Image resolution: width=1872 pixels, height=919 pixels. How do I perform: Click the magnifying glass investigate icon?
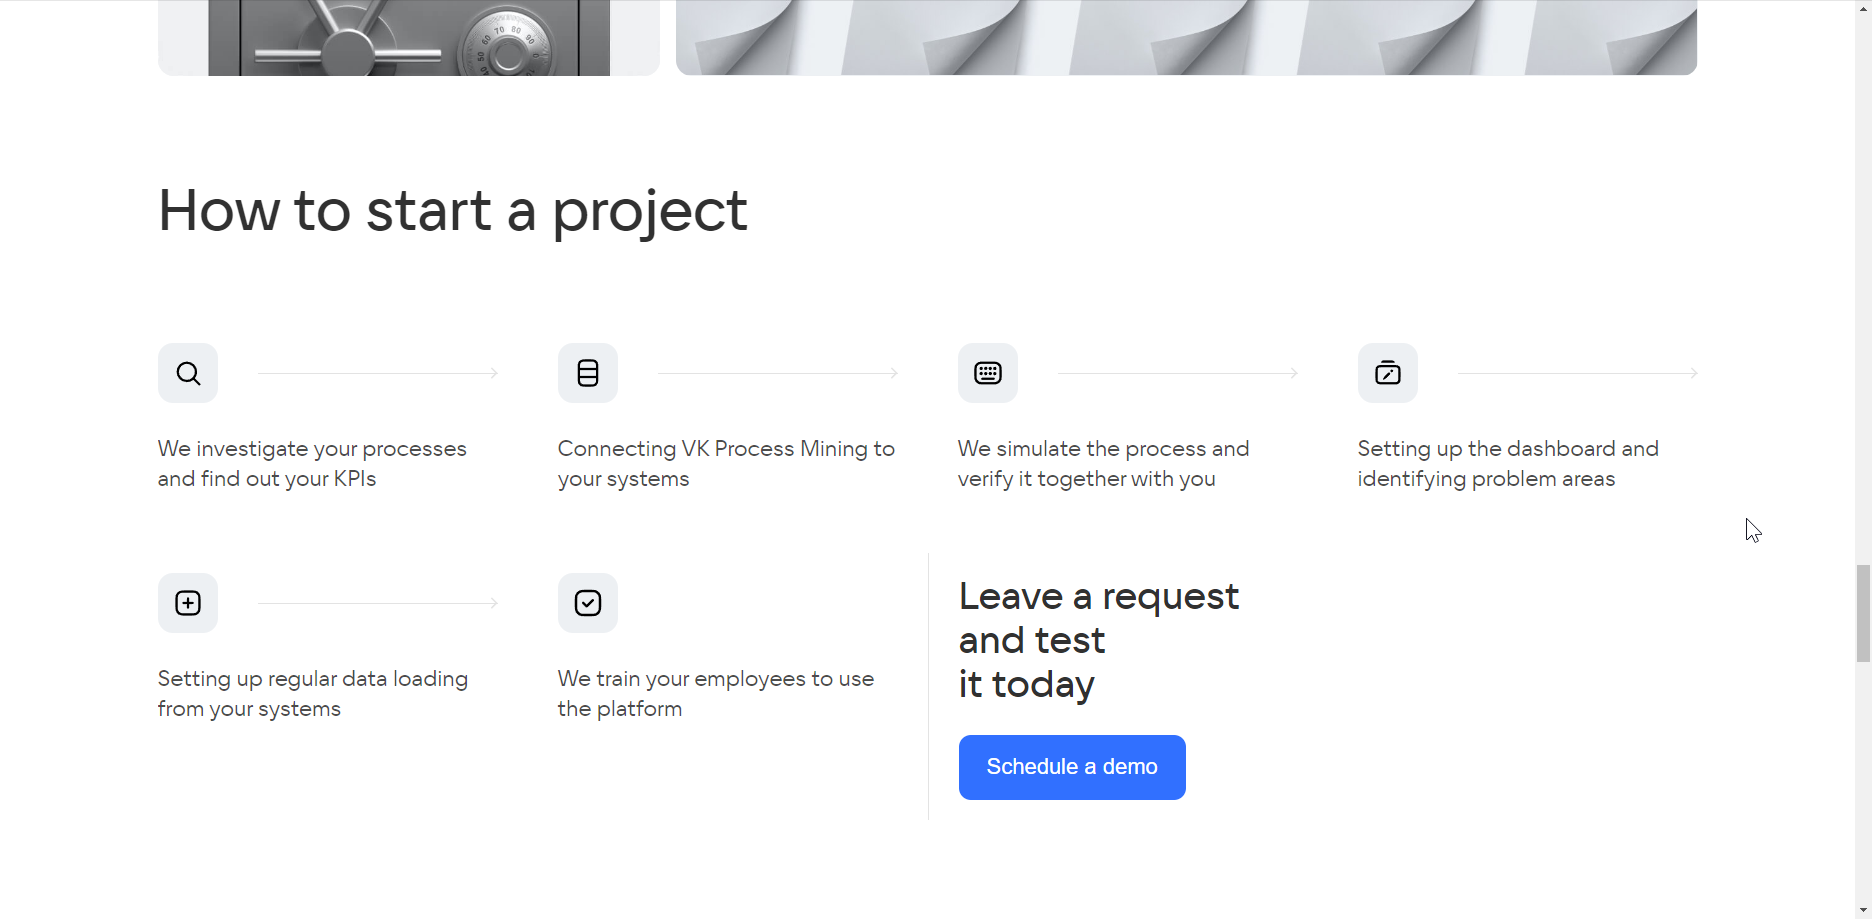(x=188, y=373)
